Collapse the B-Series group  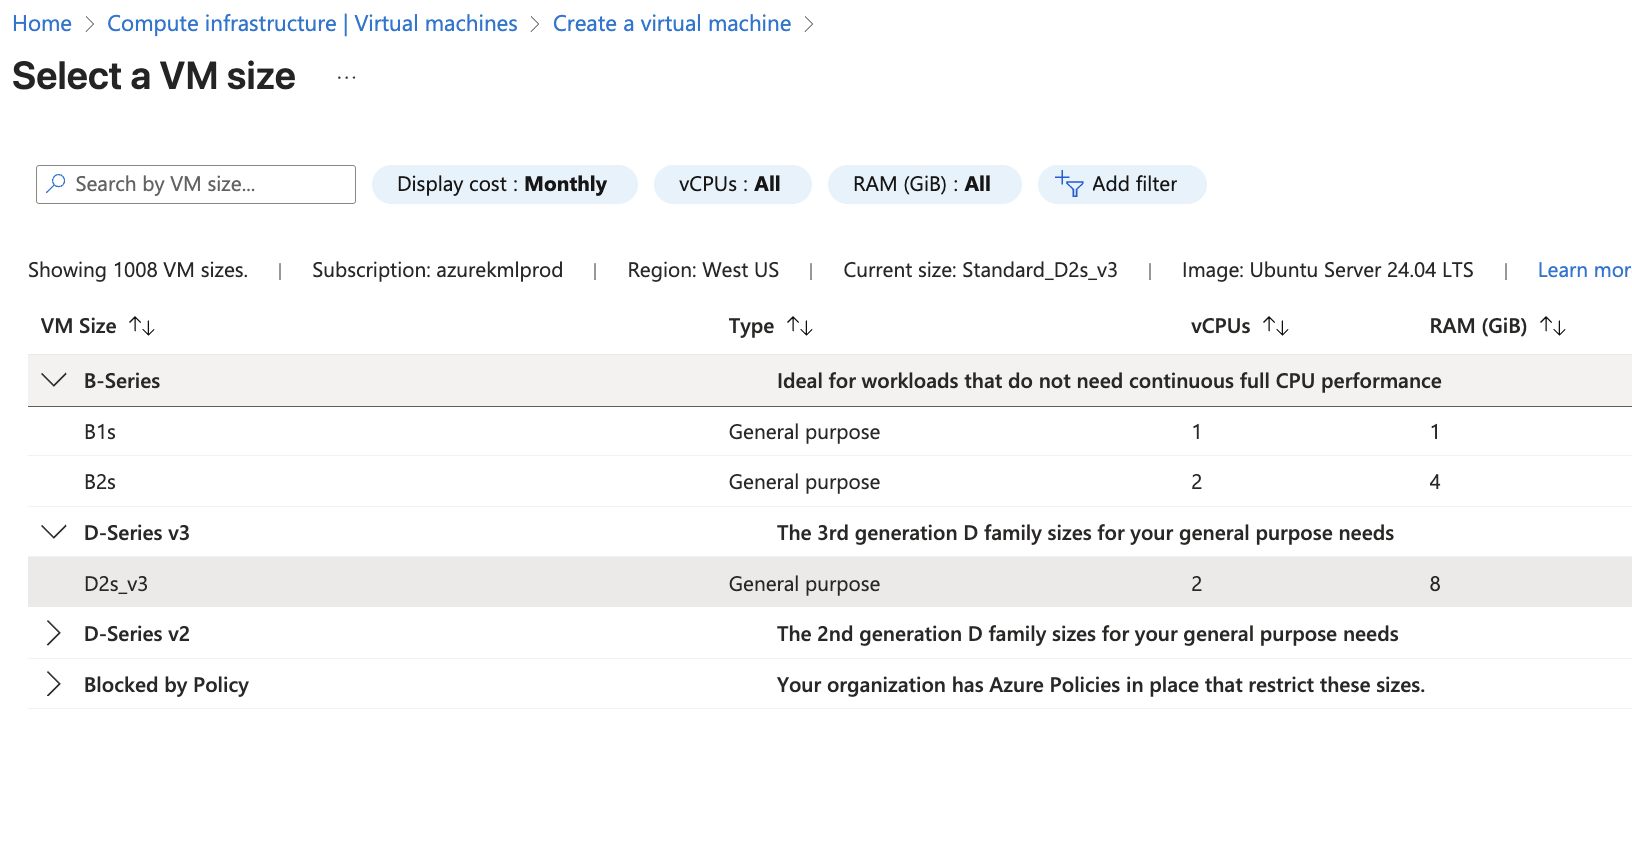(x=54, y=381)
